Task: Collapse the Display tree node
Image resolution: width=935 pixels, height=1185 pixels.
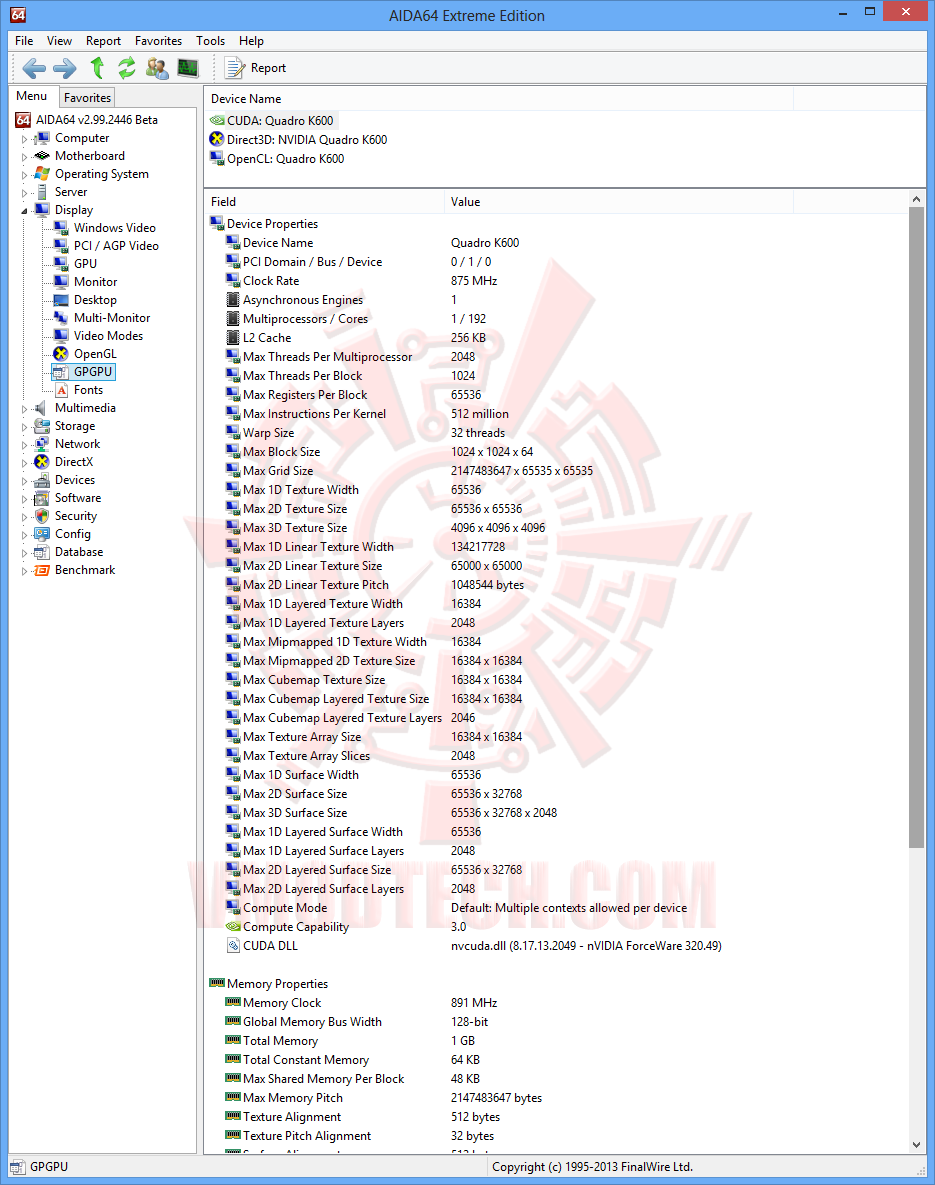Action: coord(24,211)
